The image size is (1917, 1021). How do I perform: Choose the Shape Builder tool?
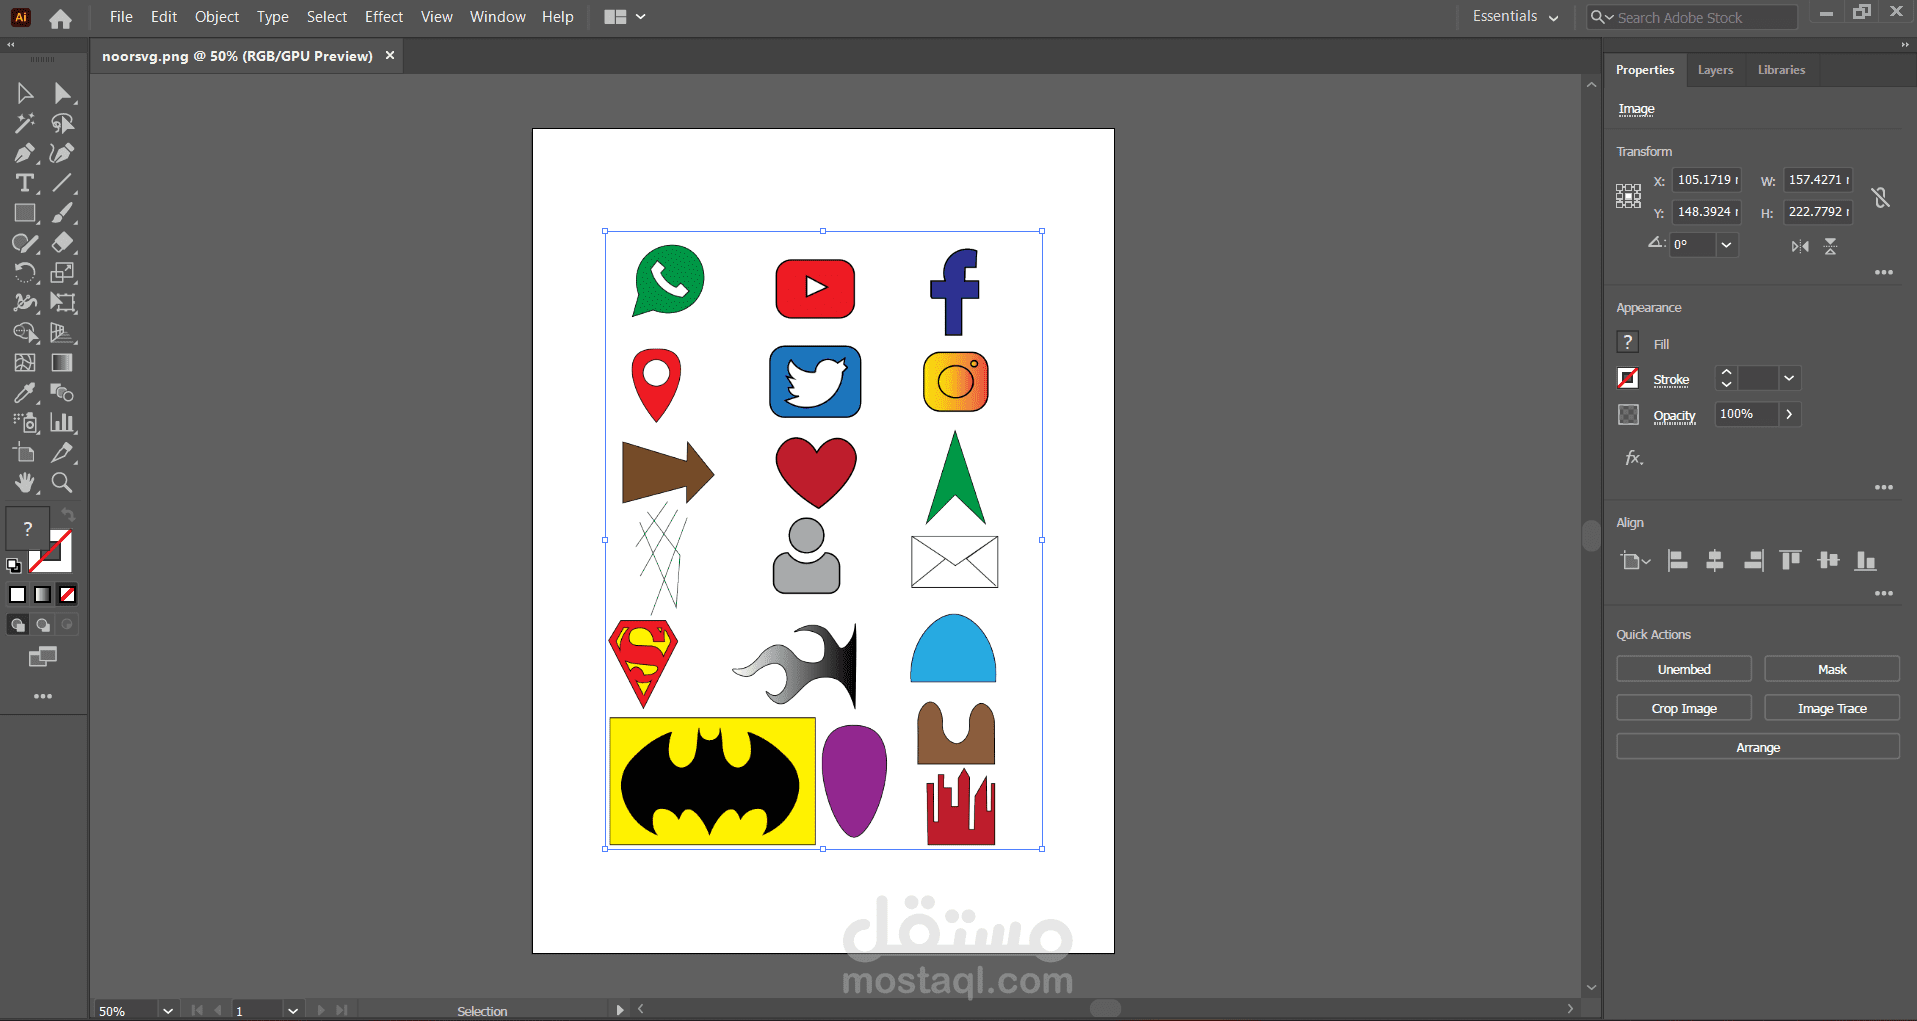click(x=25, y=333)
